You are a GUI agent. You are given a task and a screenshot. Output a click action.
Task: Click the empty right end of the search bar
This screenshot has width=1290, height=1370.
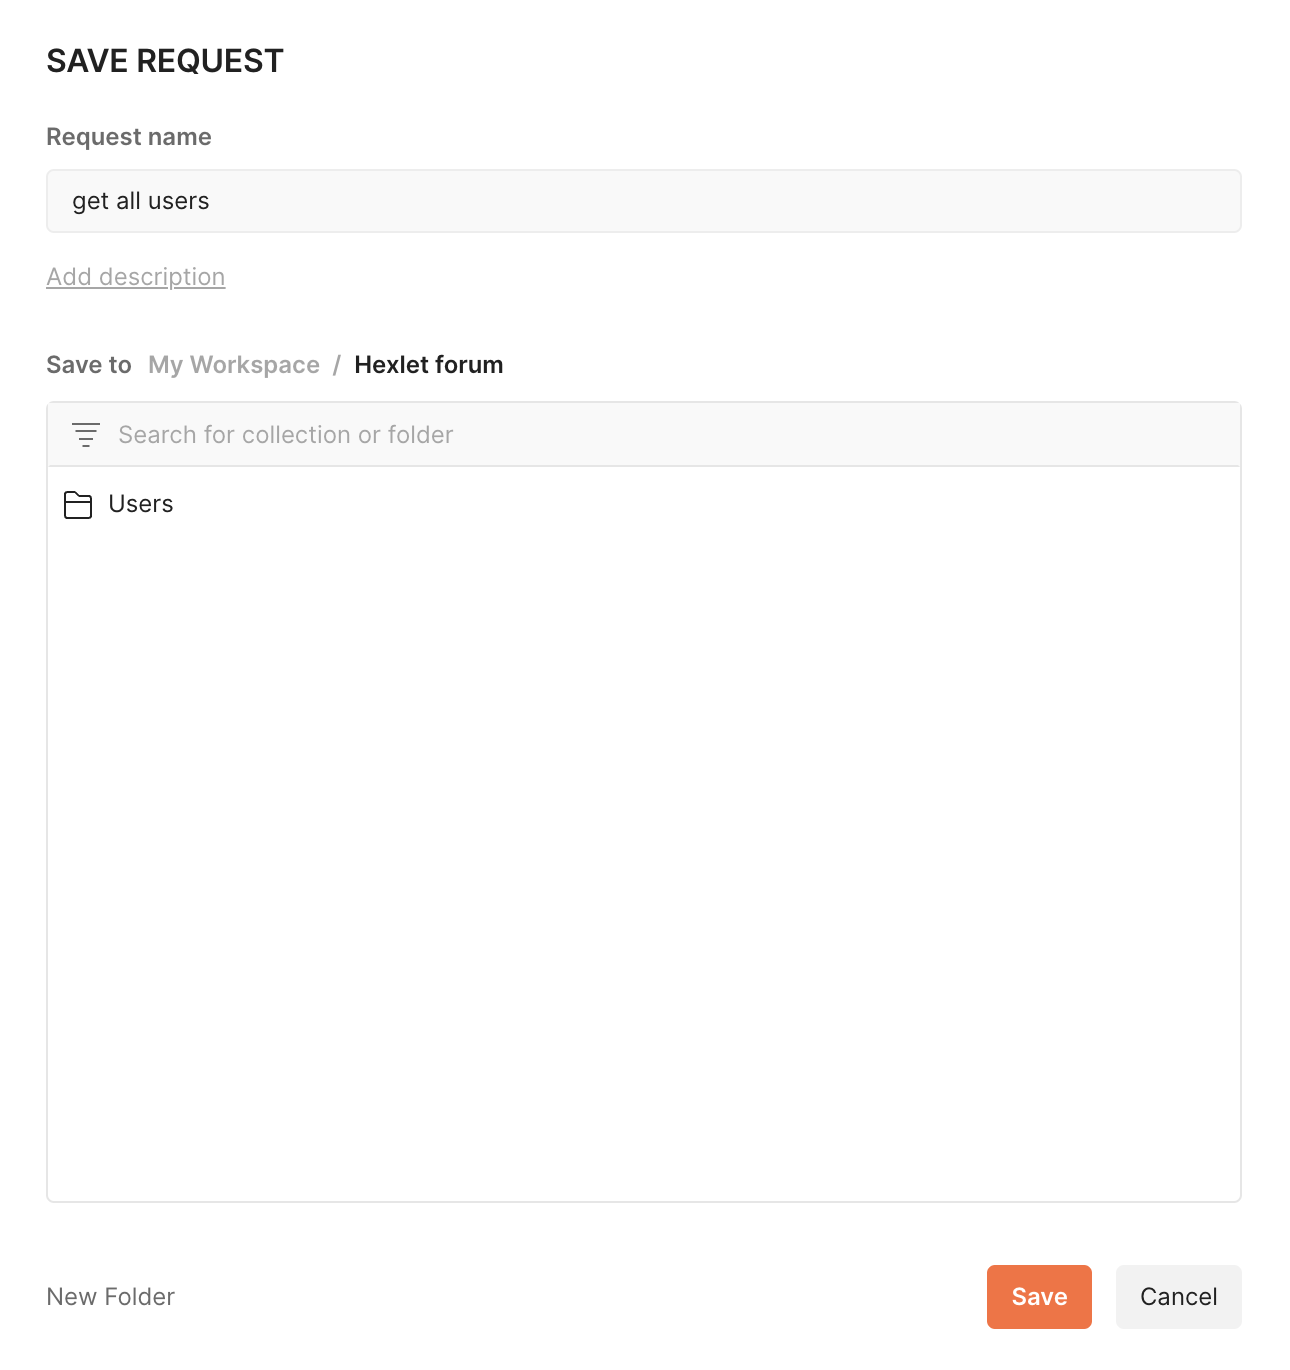(1000, 435)
